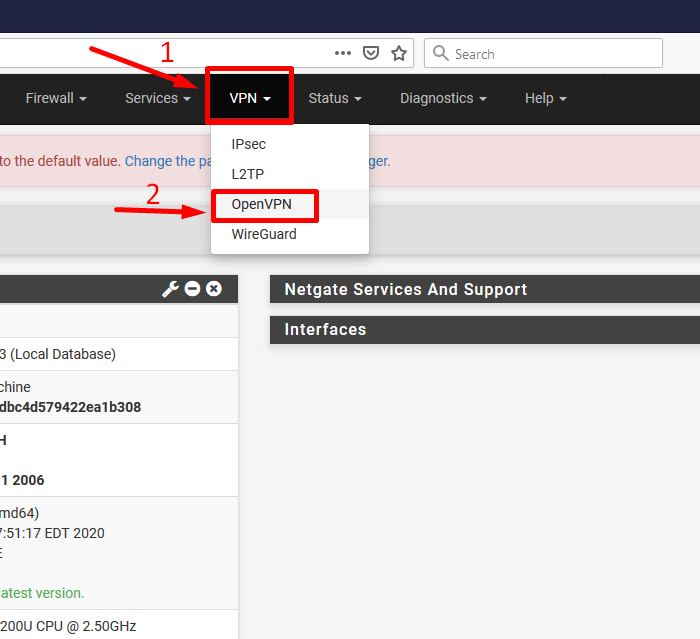Click the '7:51:17 EDT 2020' build text
Screen dimensions: 700x639
52,533
